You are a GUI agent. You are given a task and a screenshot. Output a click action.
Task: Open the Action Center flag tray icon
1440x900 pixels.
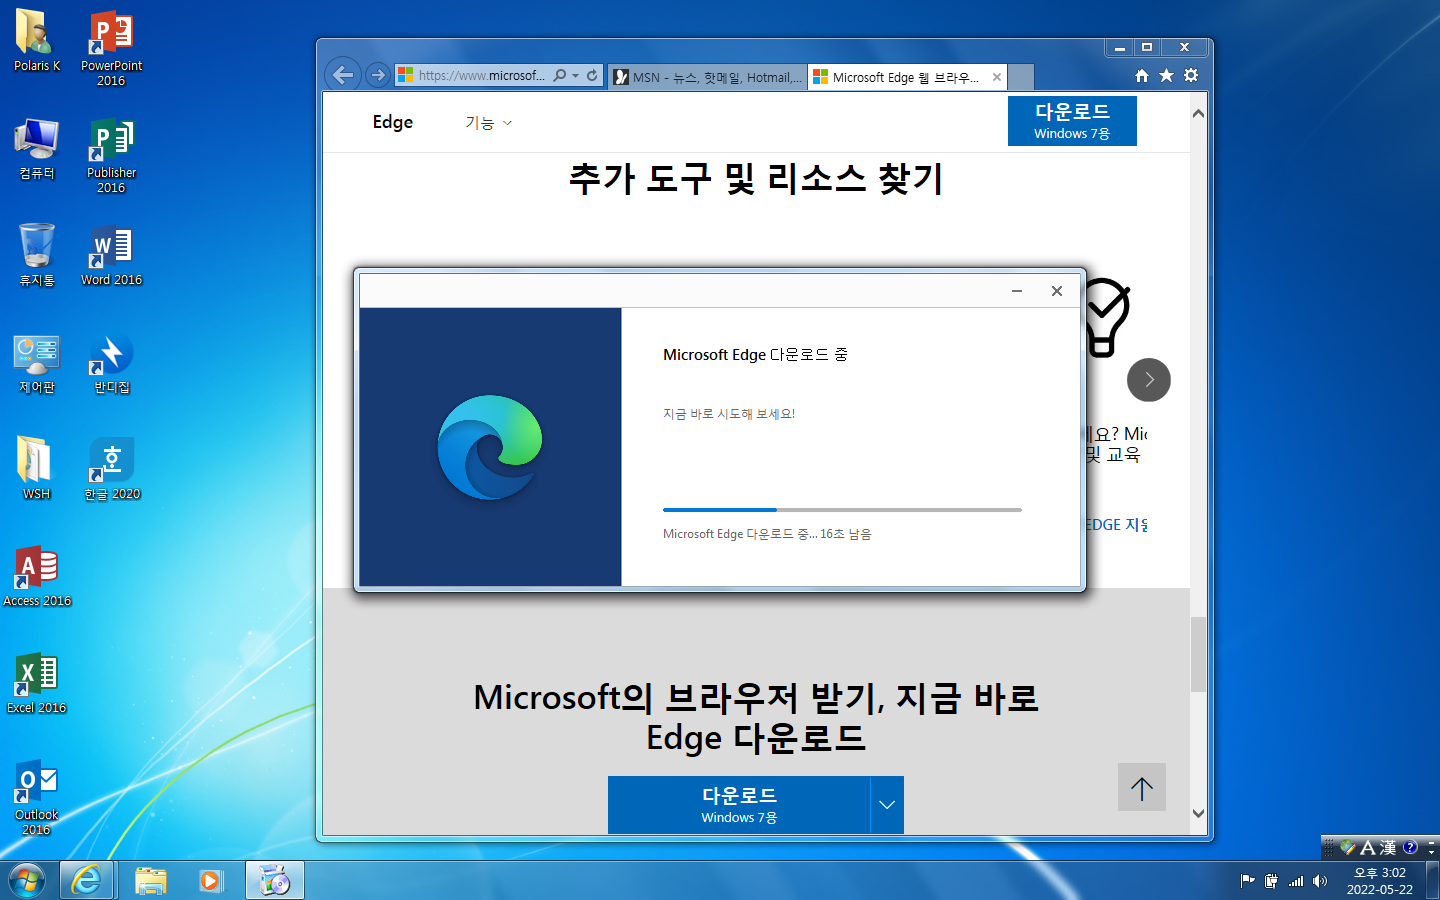tap(1247, 881)
